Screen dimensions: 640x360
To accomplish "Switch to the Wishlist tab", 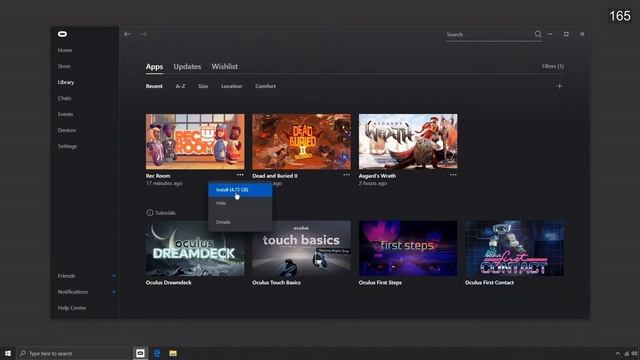I will [224, 67].
